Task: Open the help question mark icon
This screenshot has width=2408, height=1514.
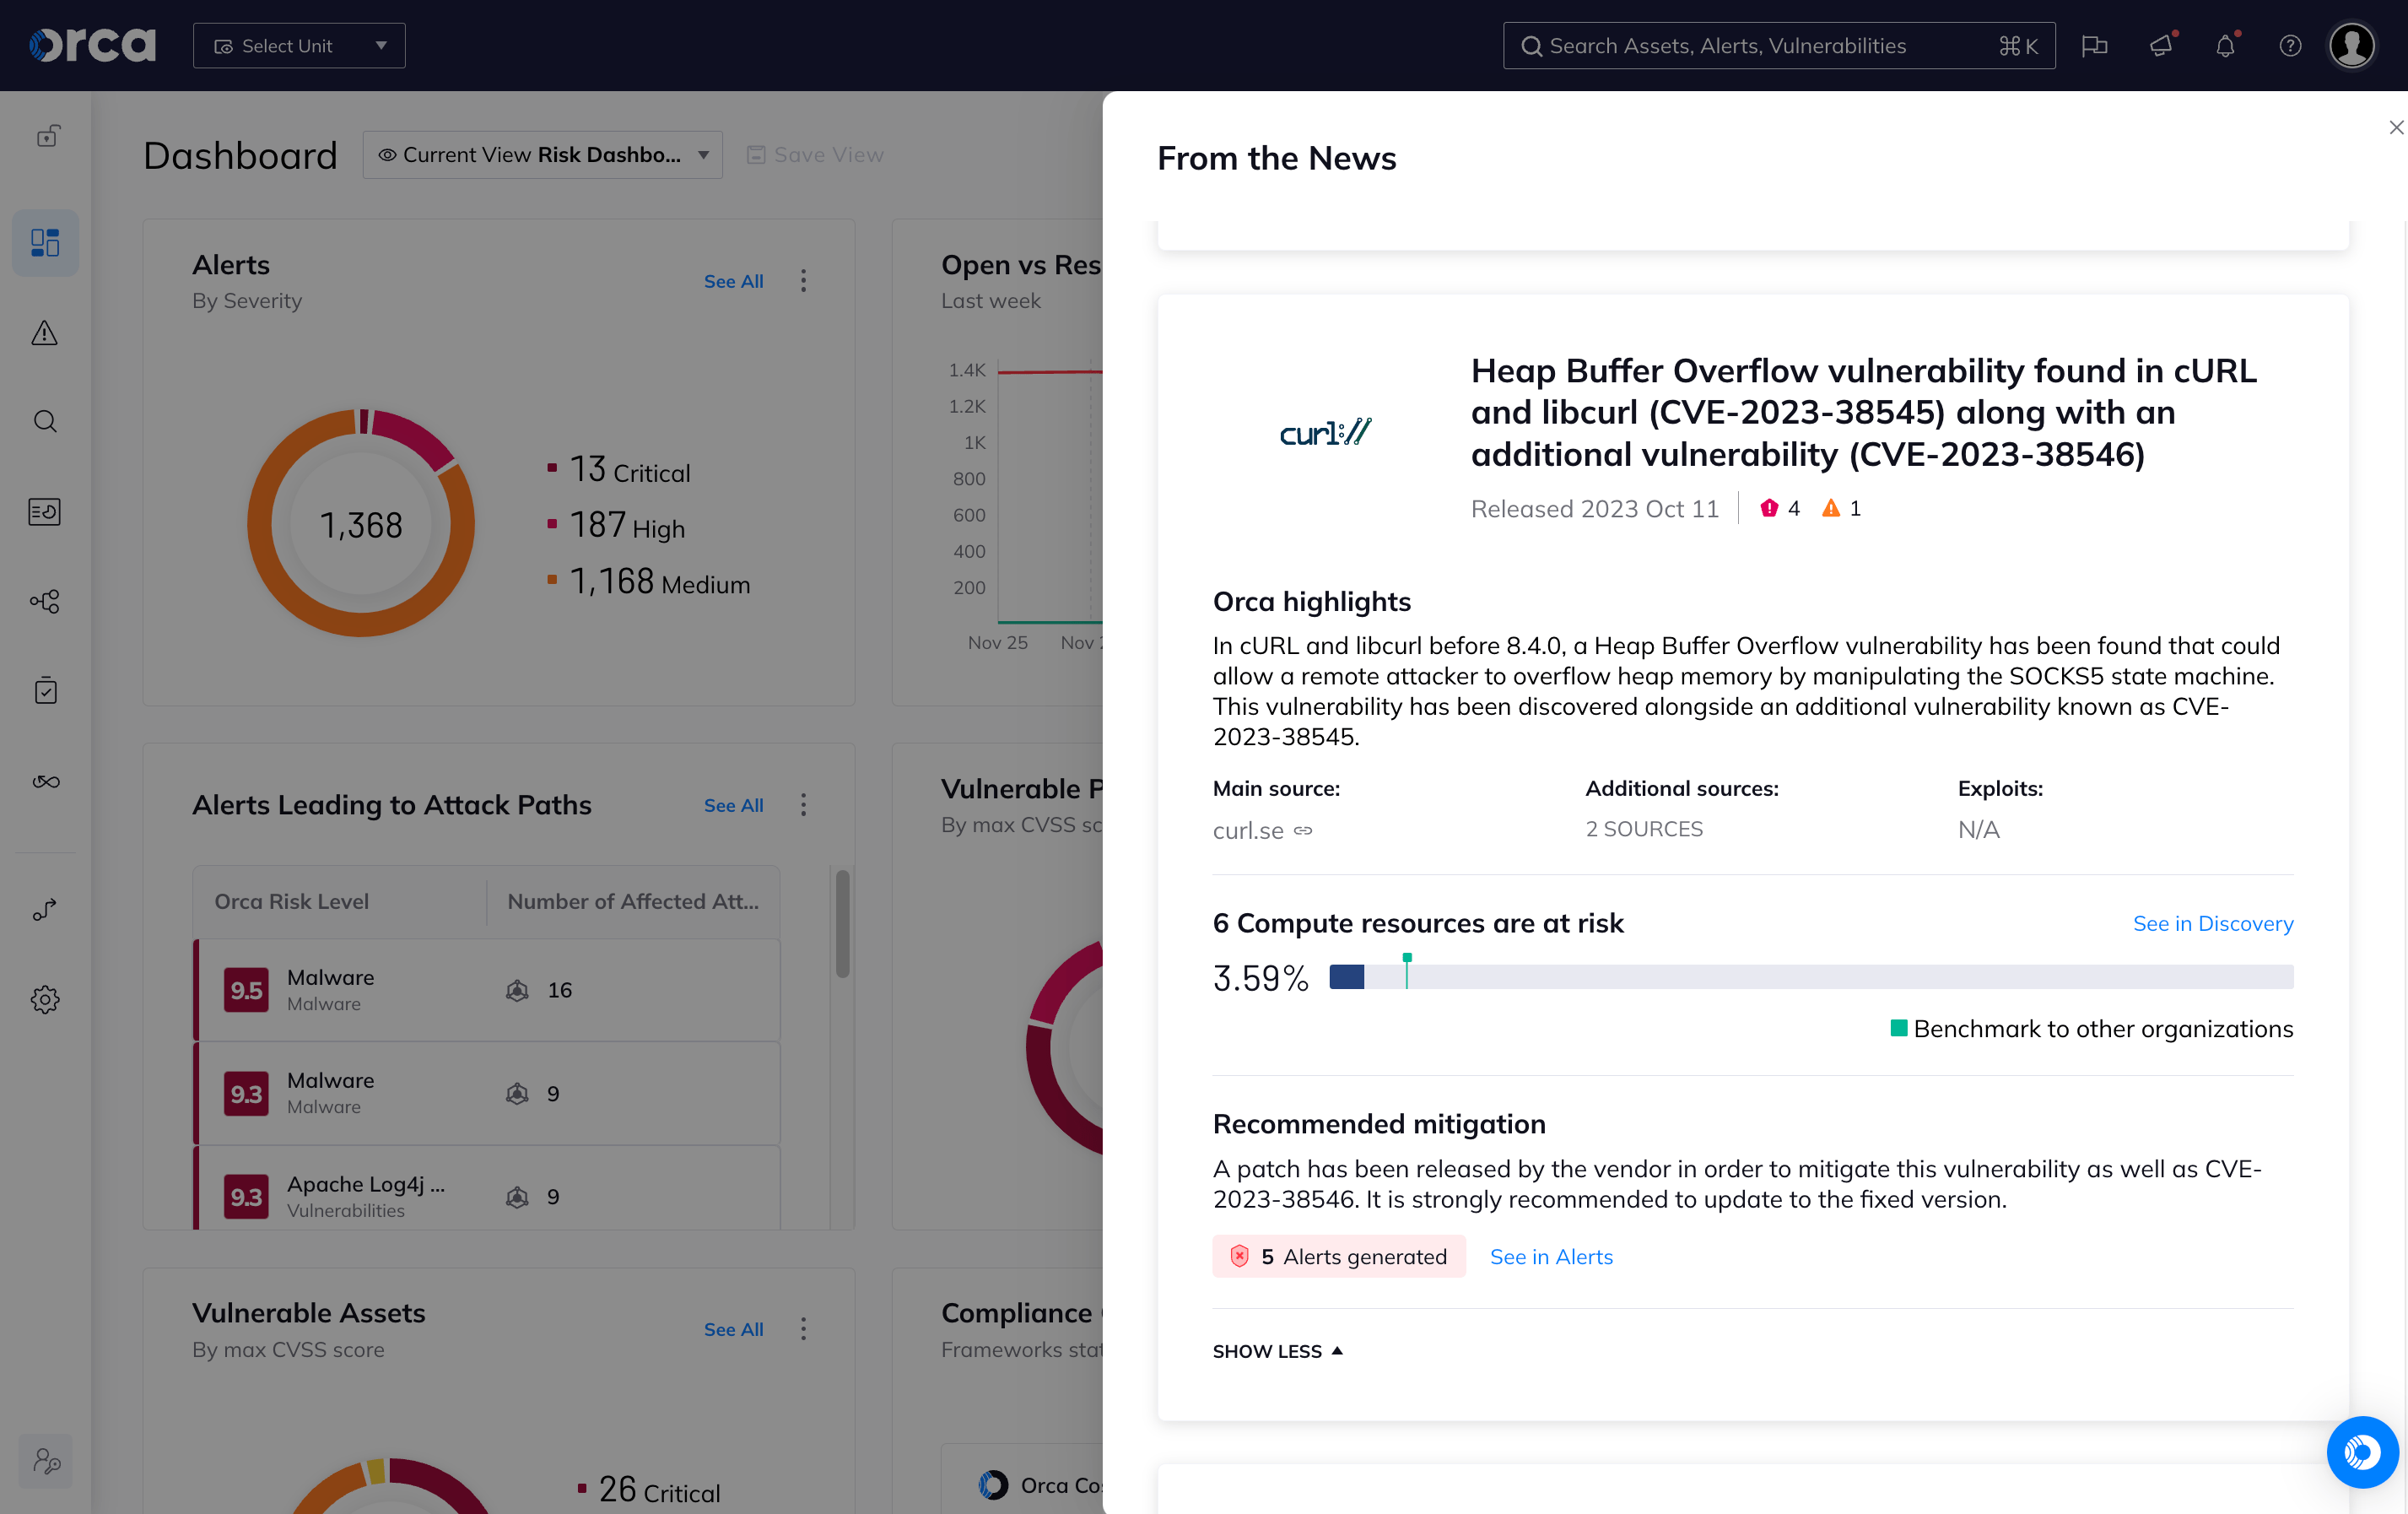Action: click(2290, 46)
